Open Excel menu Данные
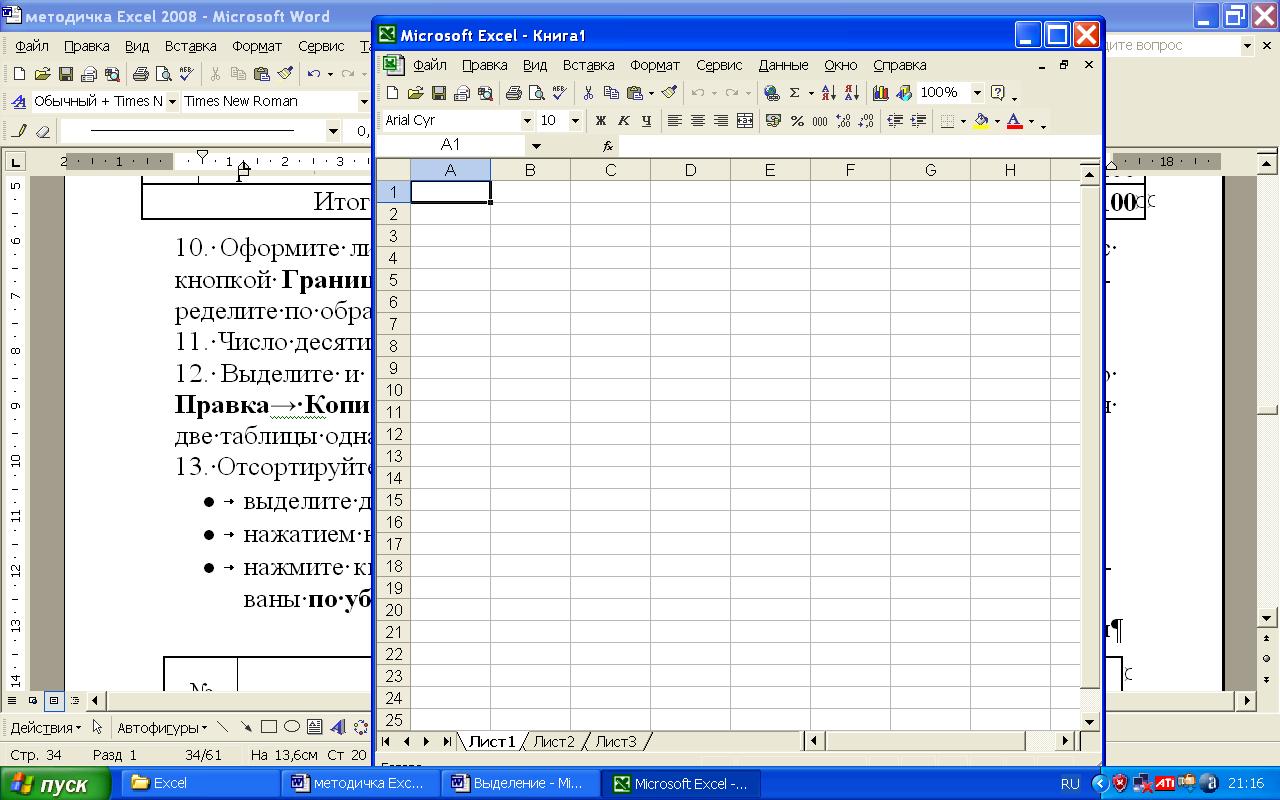Image resolution: width=1280 pixels, height=800 pixels. 783,65
